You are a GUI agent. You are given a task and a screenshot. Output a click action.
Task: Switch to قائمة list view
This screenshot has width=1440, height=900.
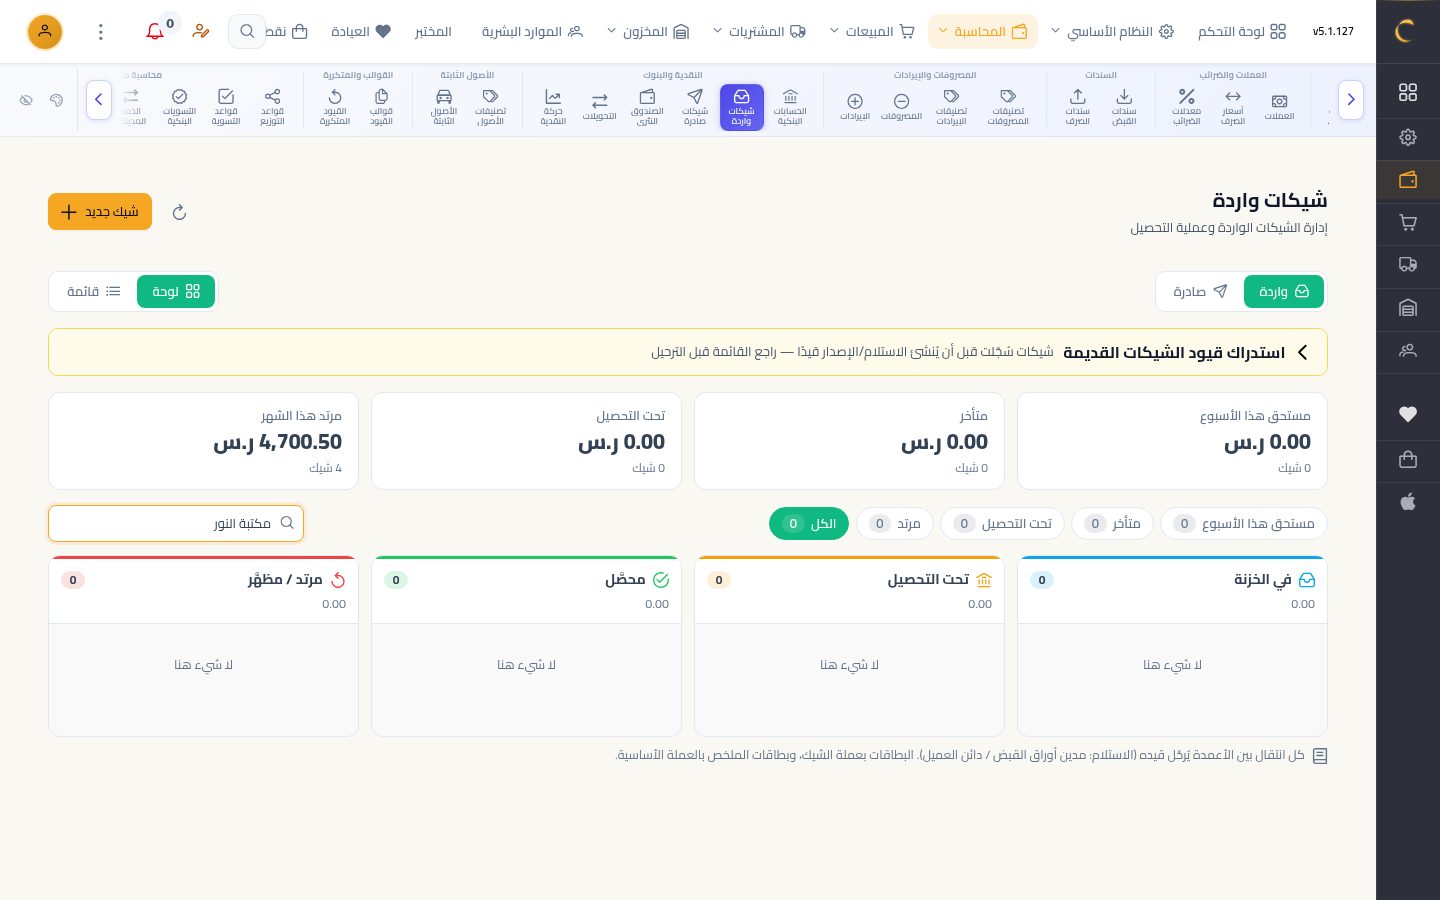coord(93,292)
